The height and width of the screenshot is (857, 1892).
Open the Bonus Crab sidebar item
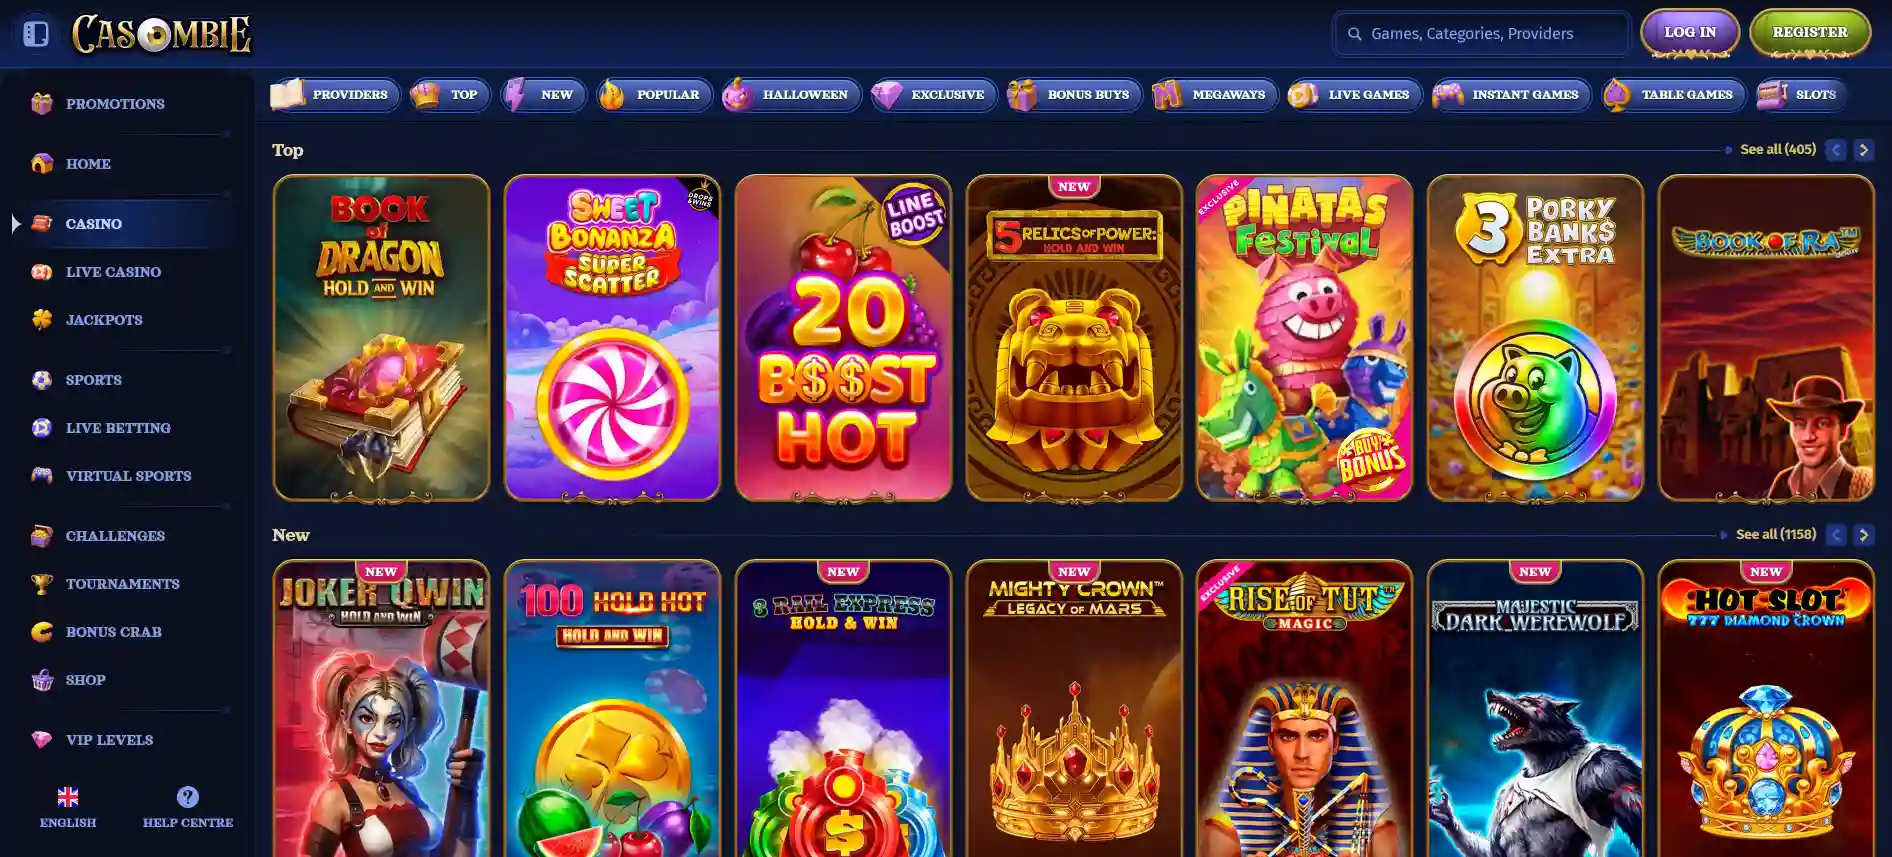(113, 632)
